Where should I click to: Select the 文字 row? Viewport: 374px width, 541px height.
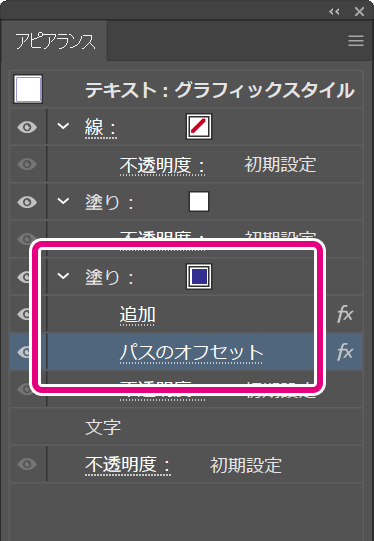[186, 427]
